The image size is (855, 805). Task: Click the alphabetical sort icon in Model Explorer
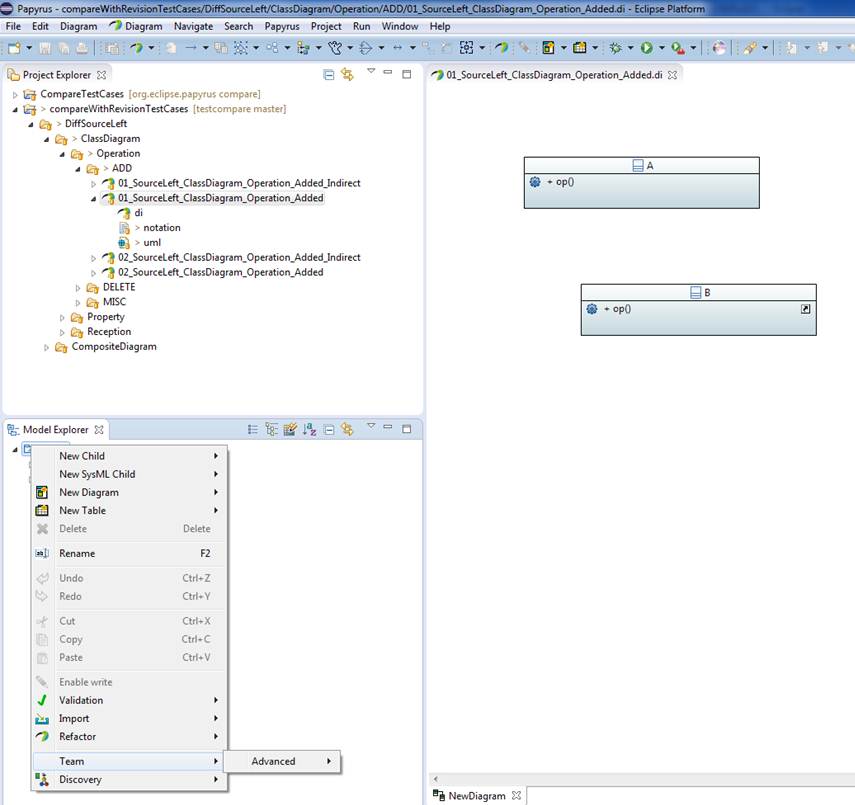pyautogui.click(x=310, y=429)
